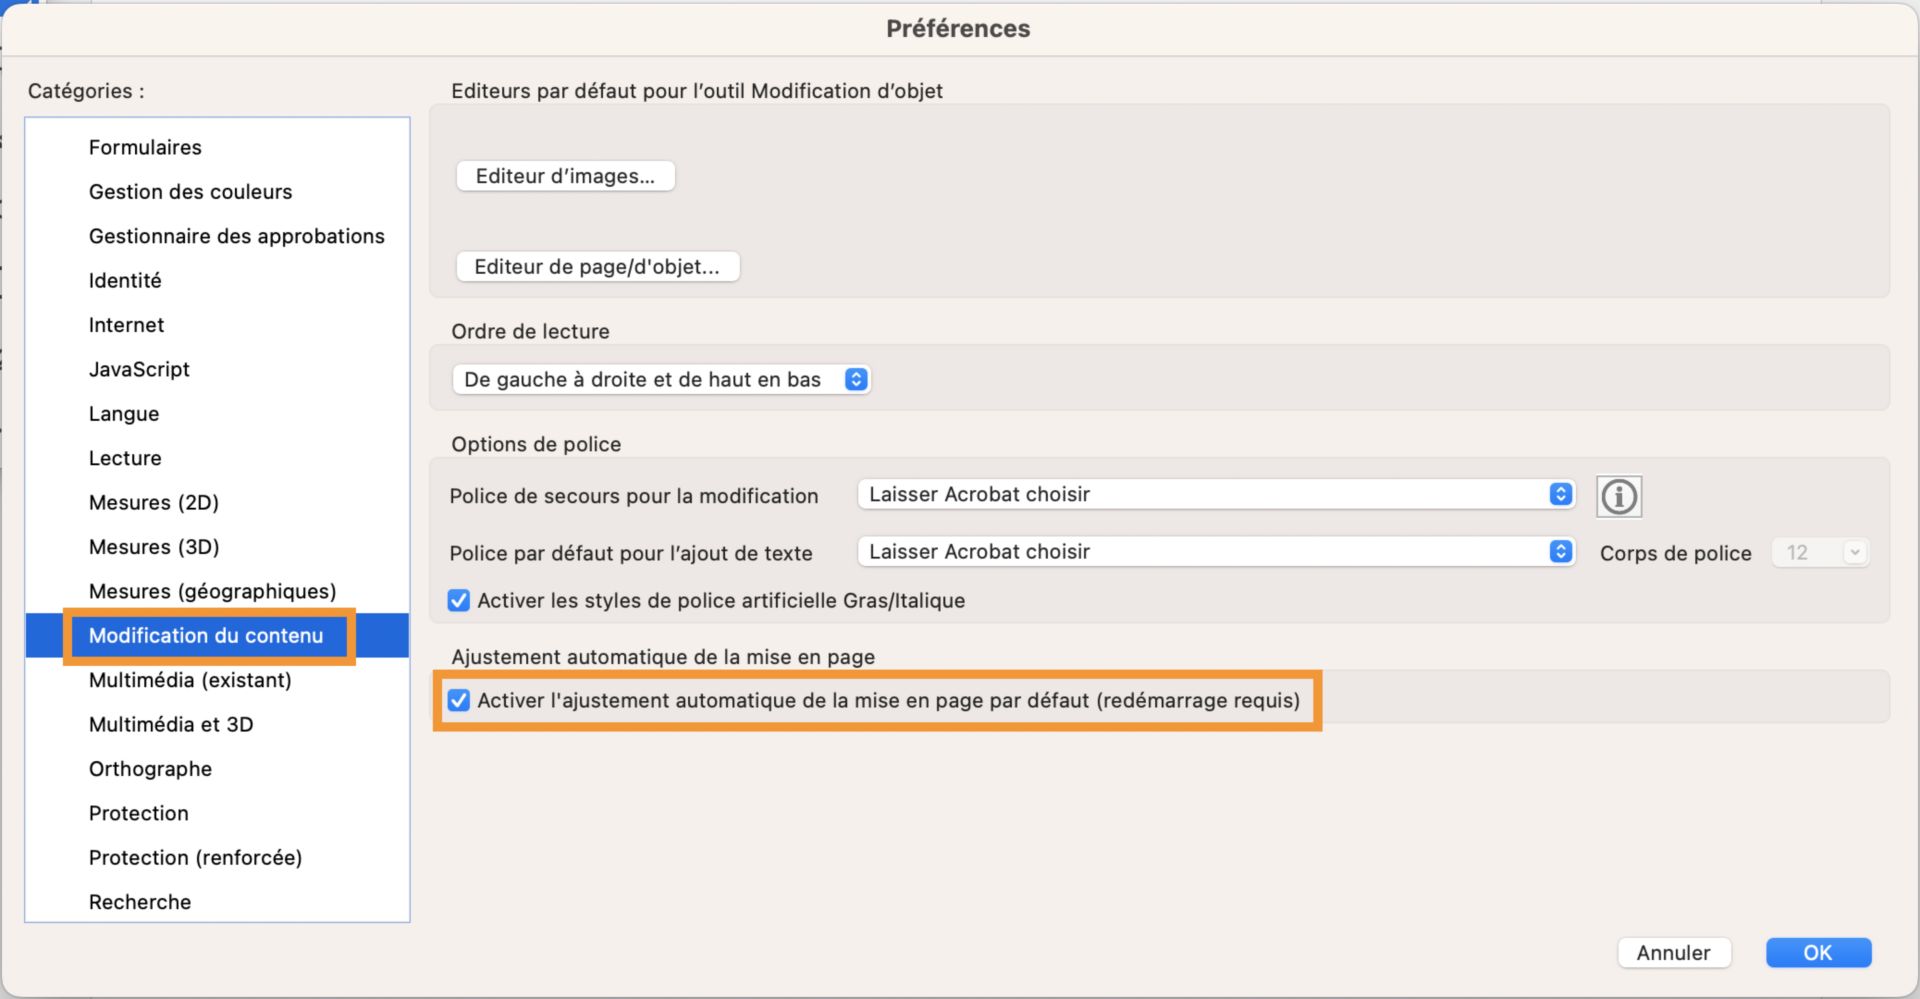Image resolution: width=1920 pixels, height=999 pixels.
Task: Select the Lecture category
Action: point(125,457)
